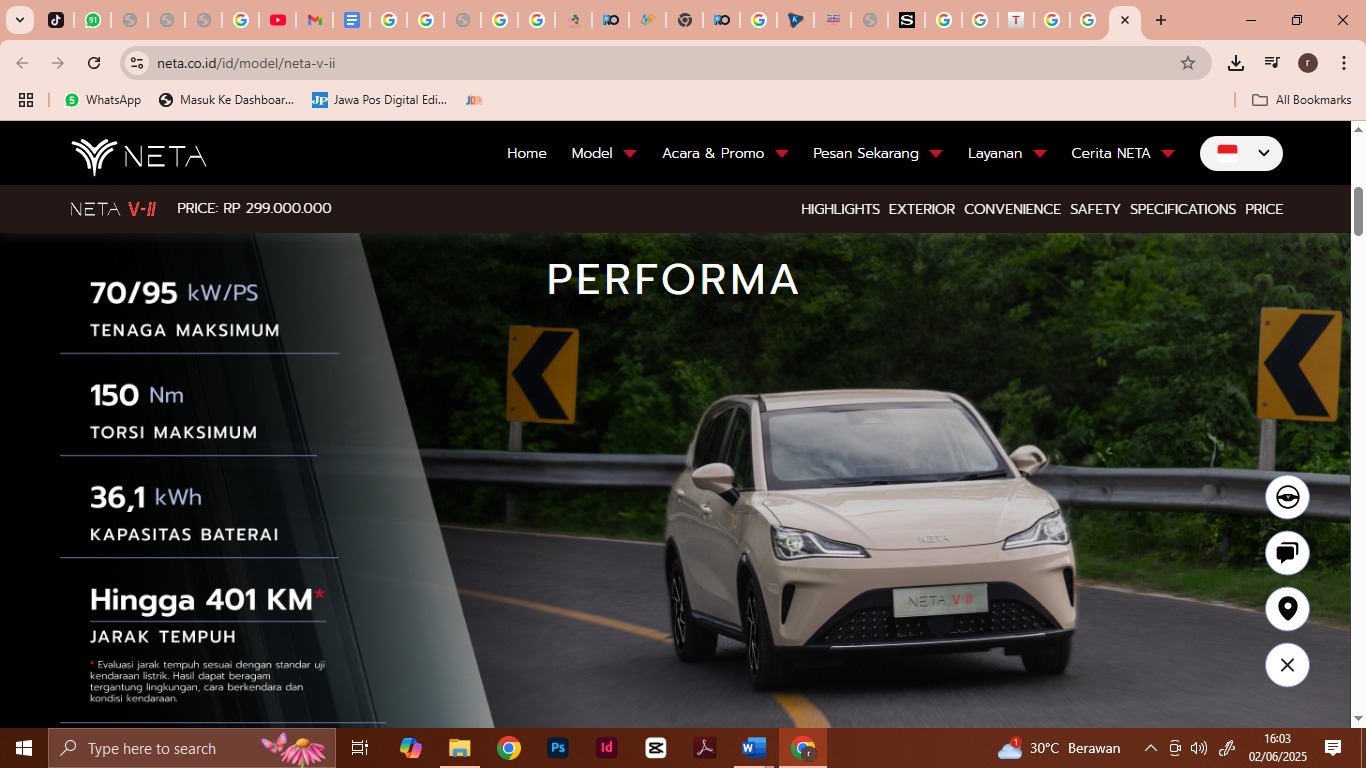Open the Chrome profile avatar

1308,63
